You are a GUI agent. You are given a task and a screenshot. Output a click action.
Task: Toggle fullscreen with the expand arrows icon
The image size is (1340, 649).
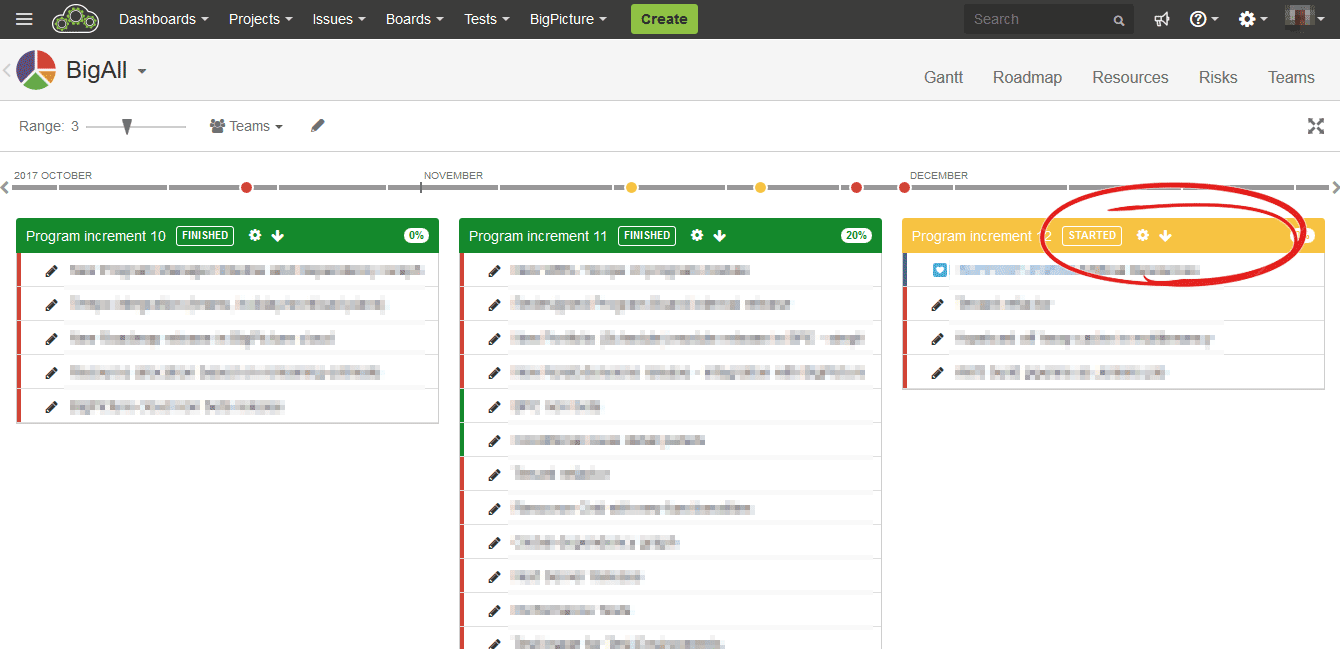(x=1316, y=126)
